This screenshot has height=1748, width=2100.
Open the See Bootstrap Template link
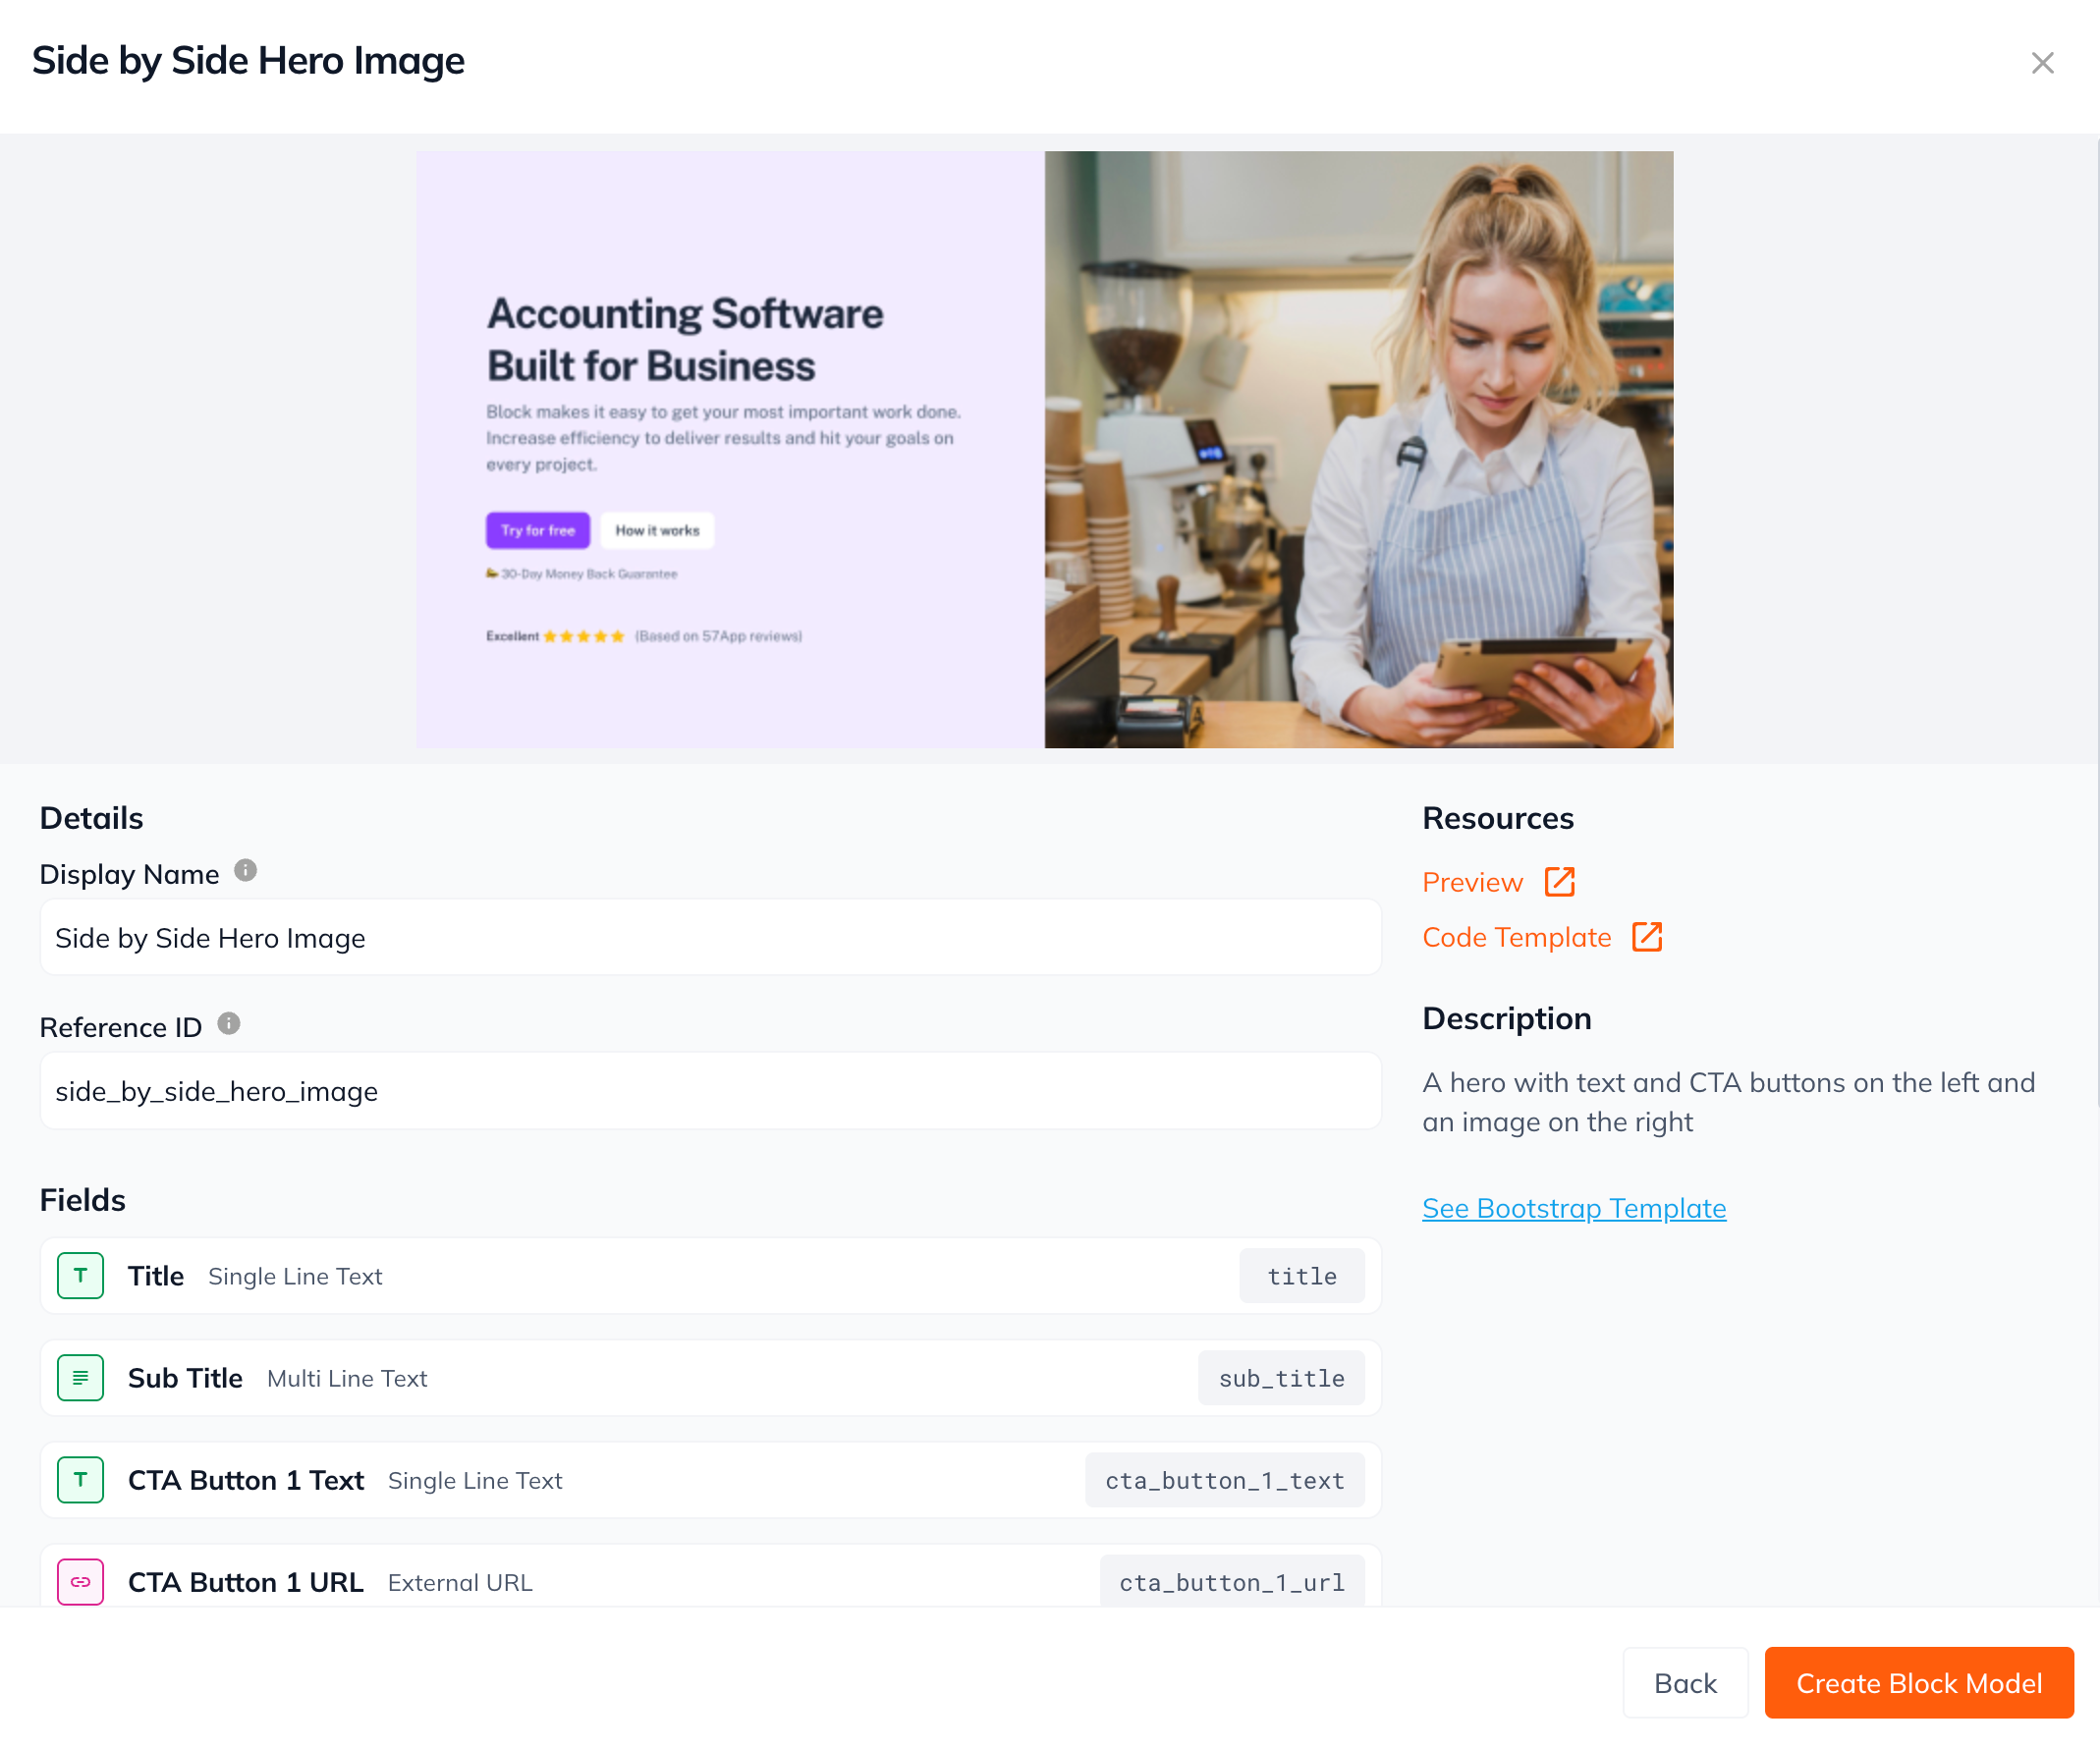pos(1573,1208)
